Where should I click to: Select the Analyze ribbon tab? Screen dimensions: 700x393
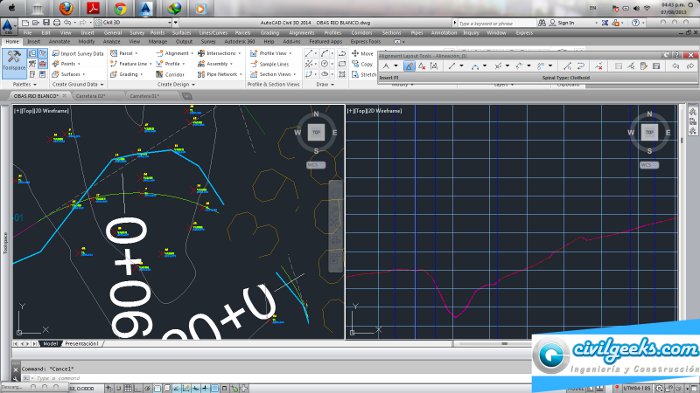(x=112, y=42)
